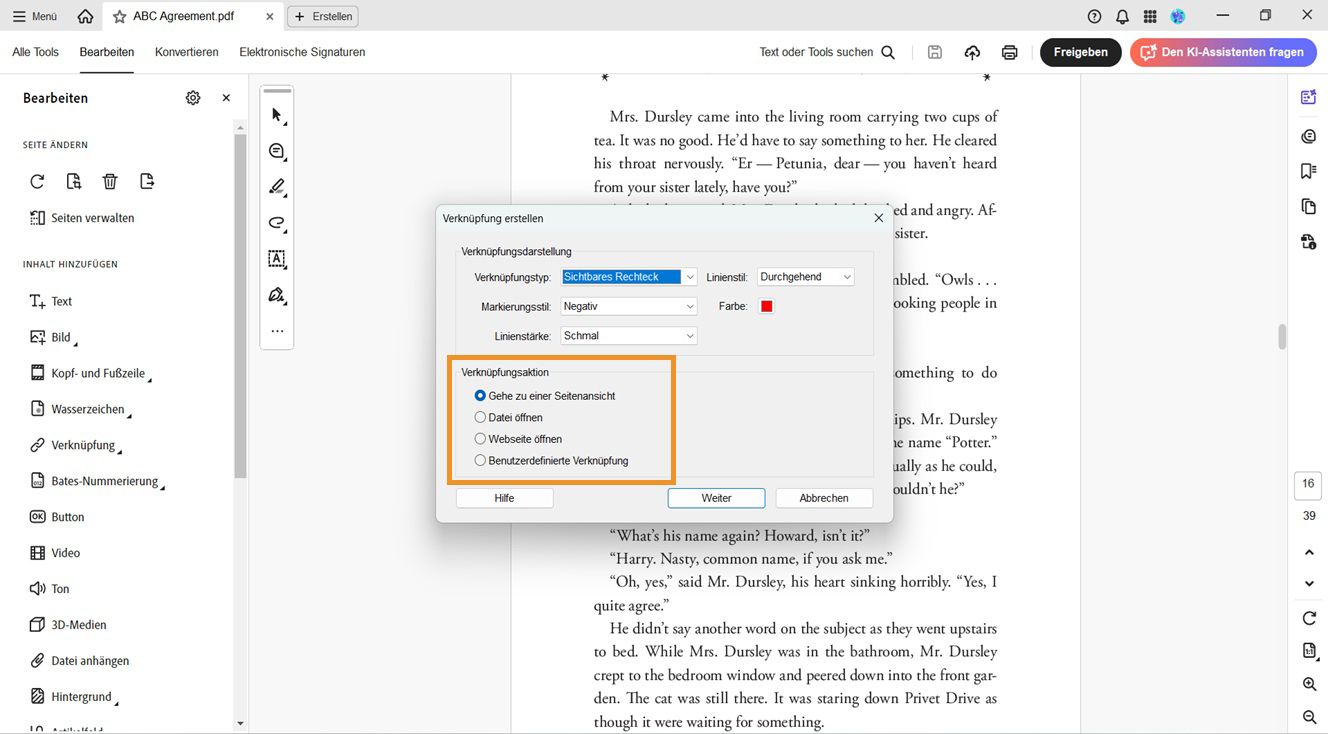Click the Freigeben share button
Viewport: 1328px width, 734px height.
[x=1081, y=52]
